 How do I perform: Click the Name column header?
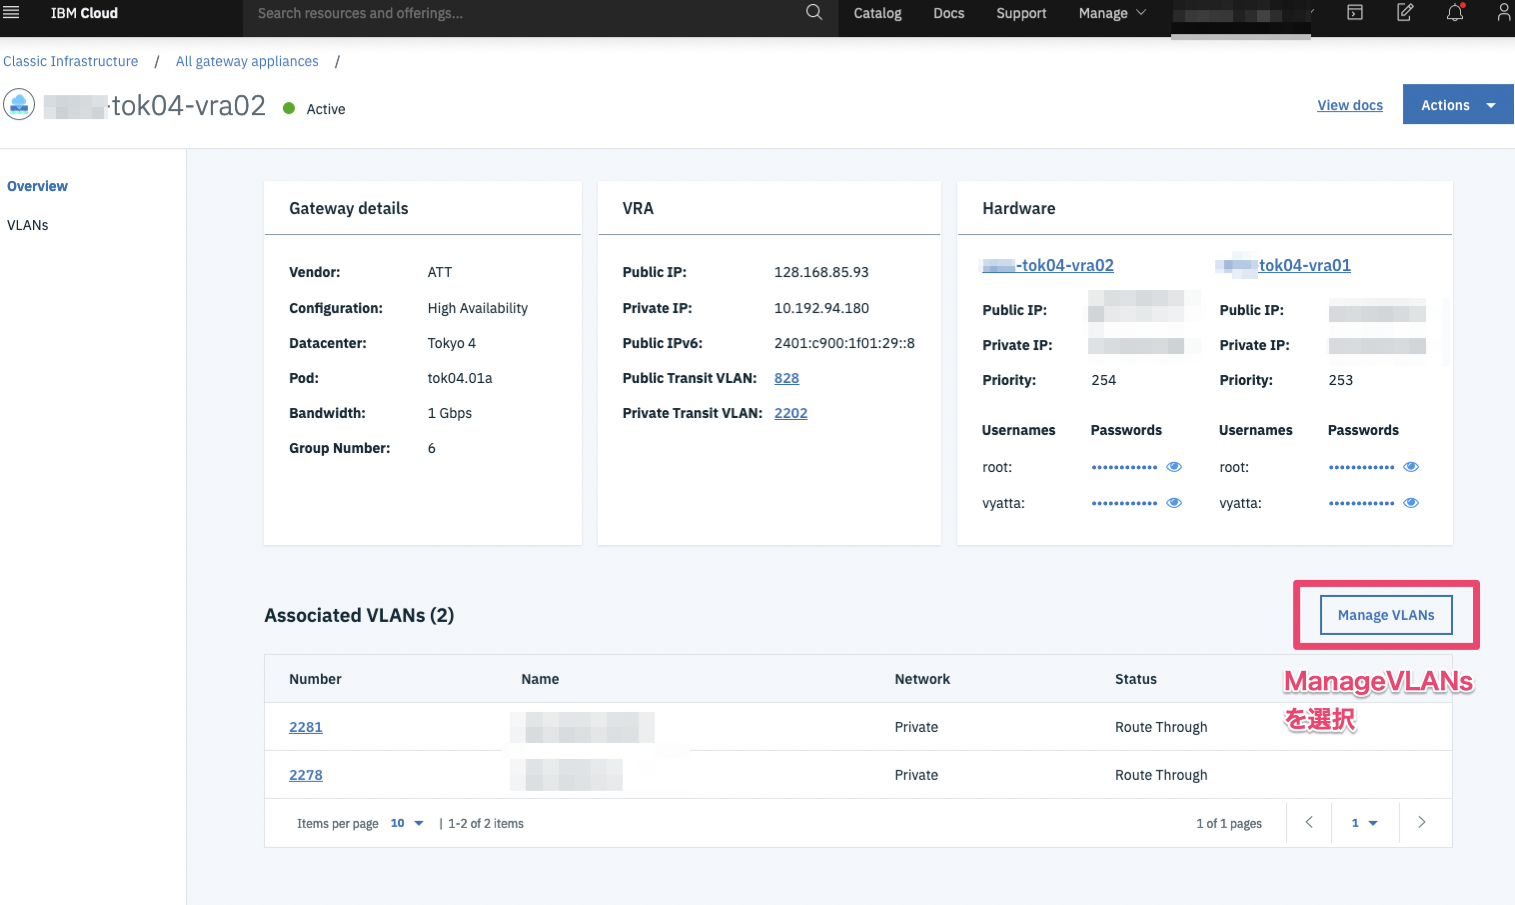540,679
